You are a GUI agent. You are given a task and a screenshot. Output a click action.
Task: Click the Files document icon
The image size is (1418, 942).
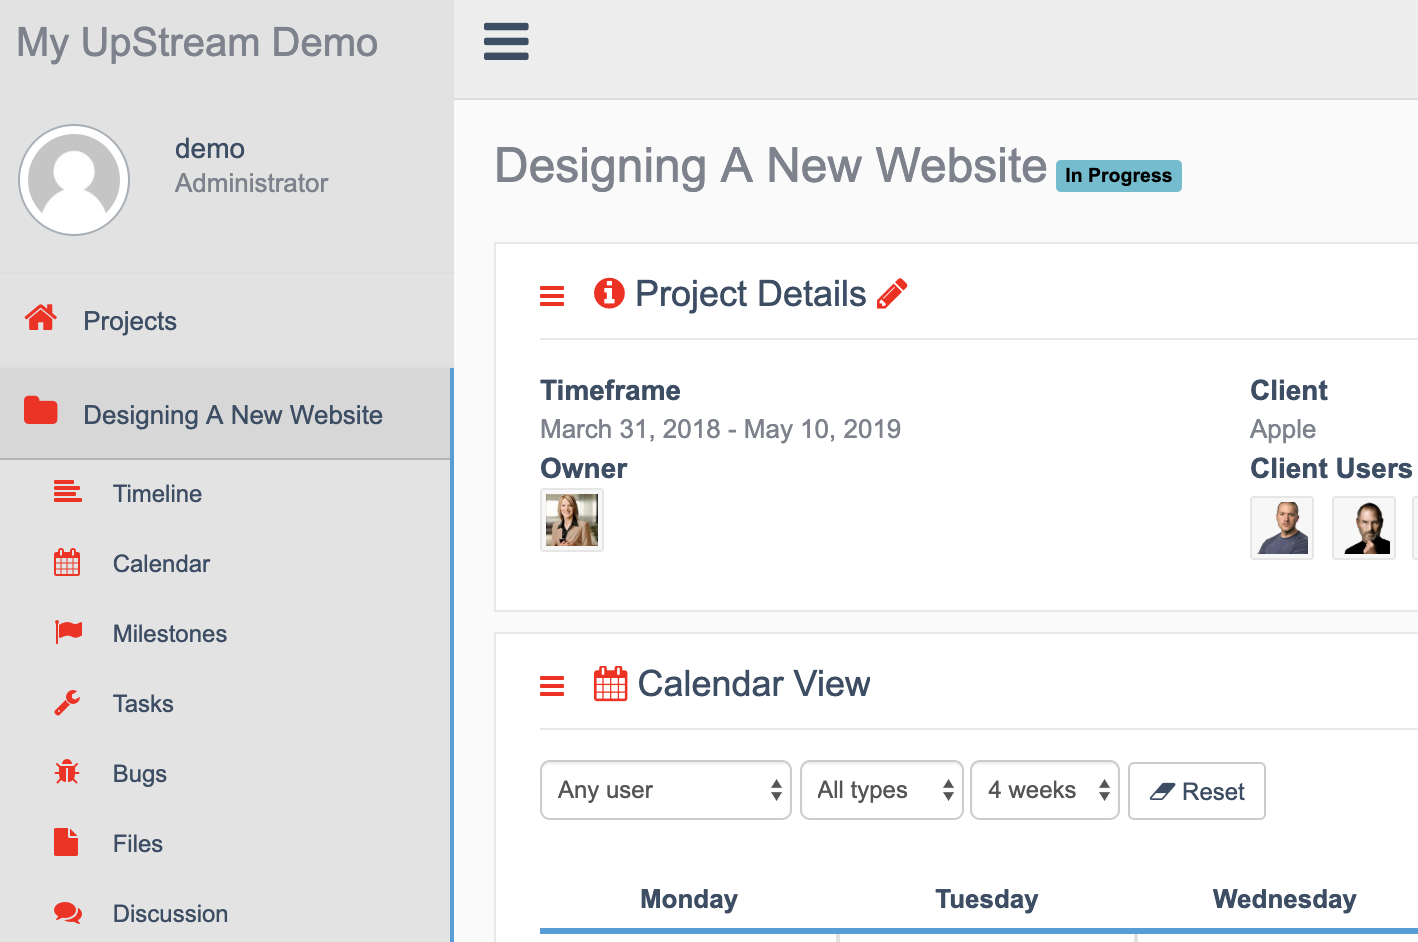tap(66, 843)
